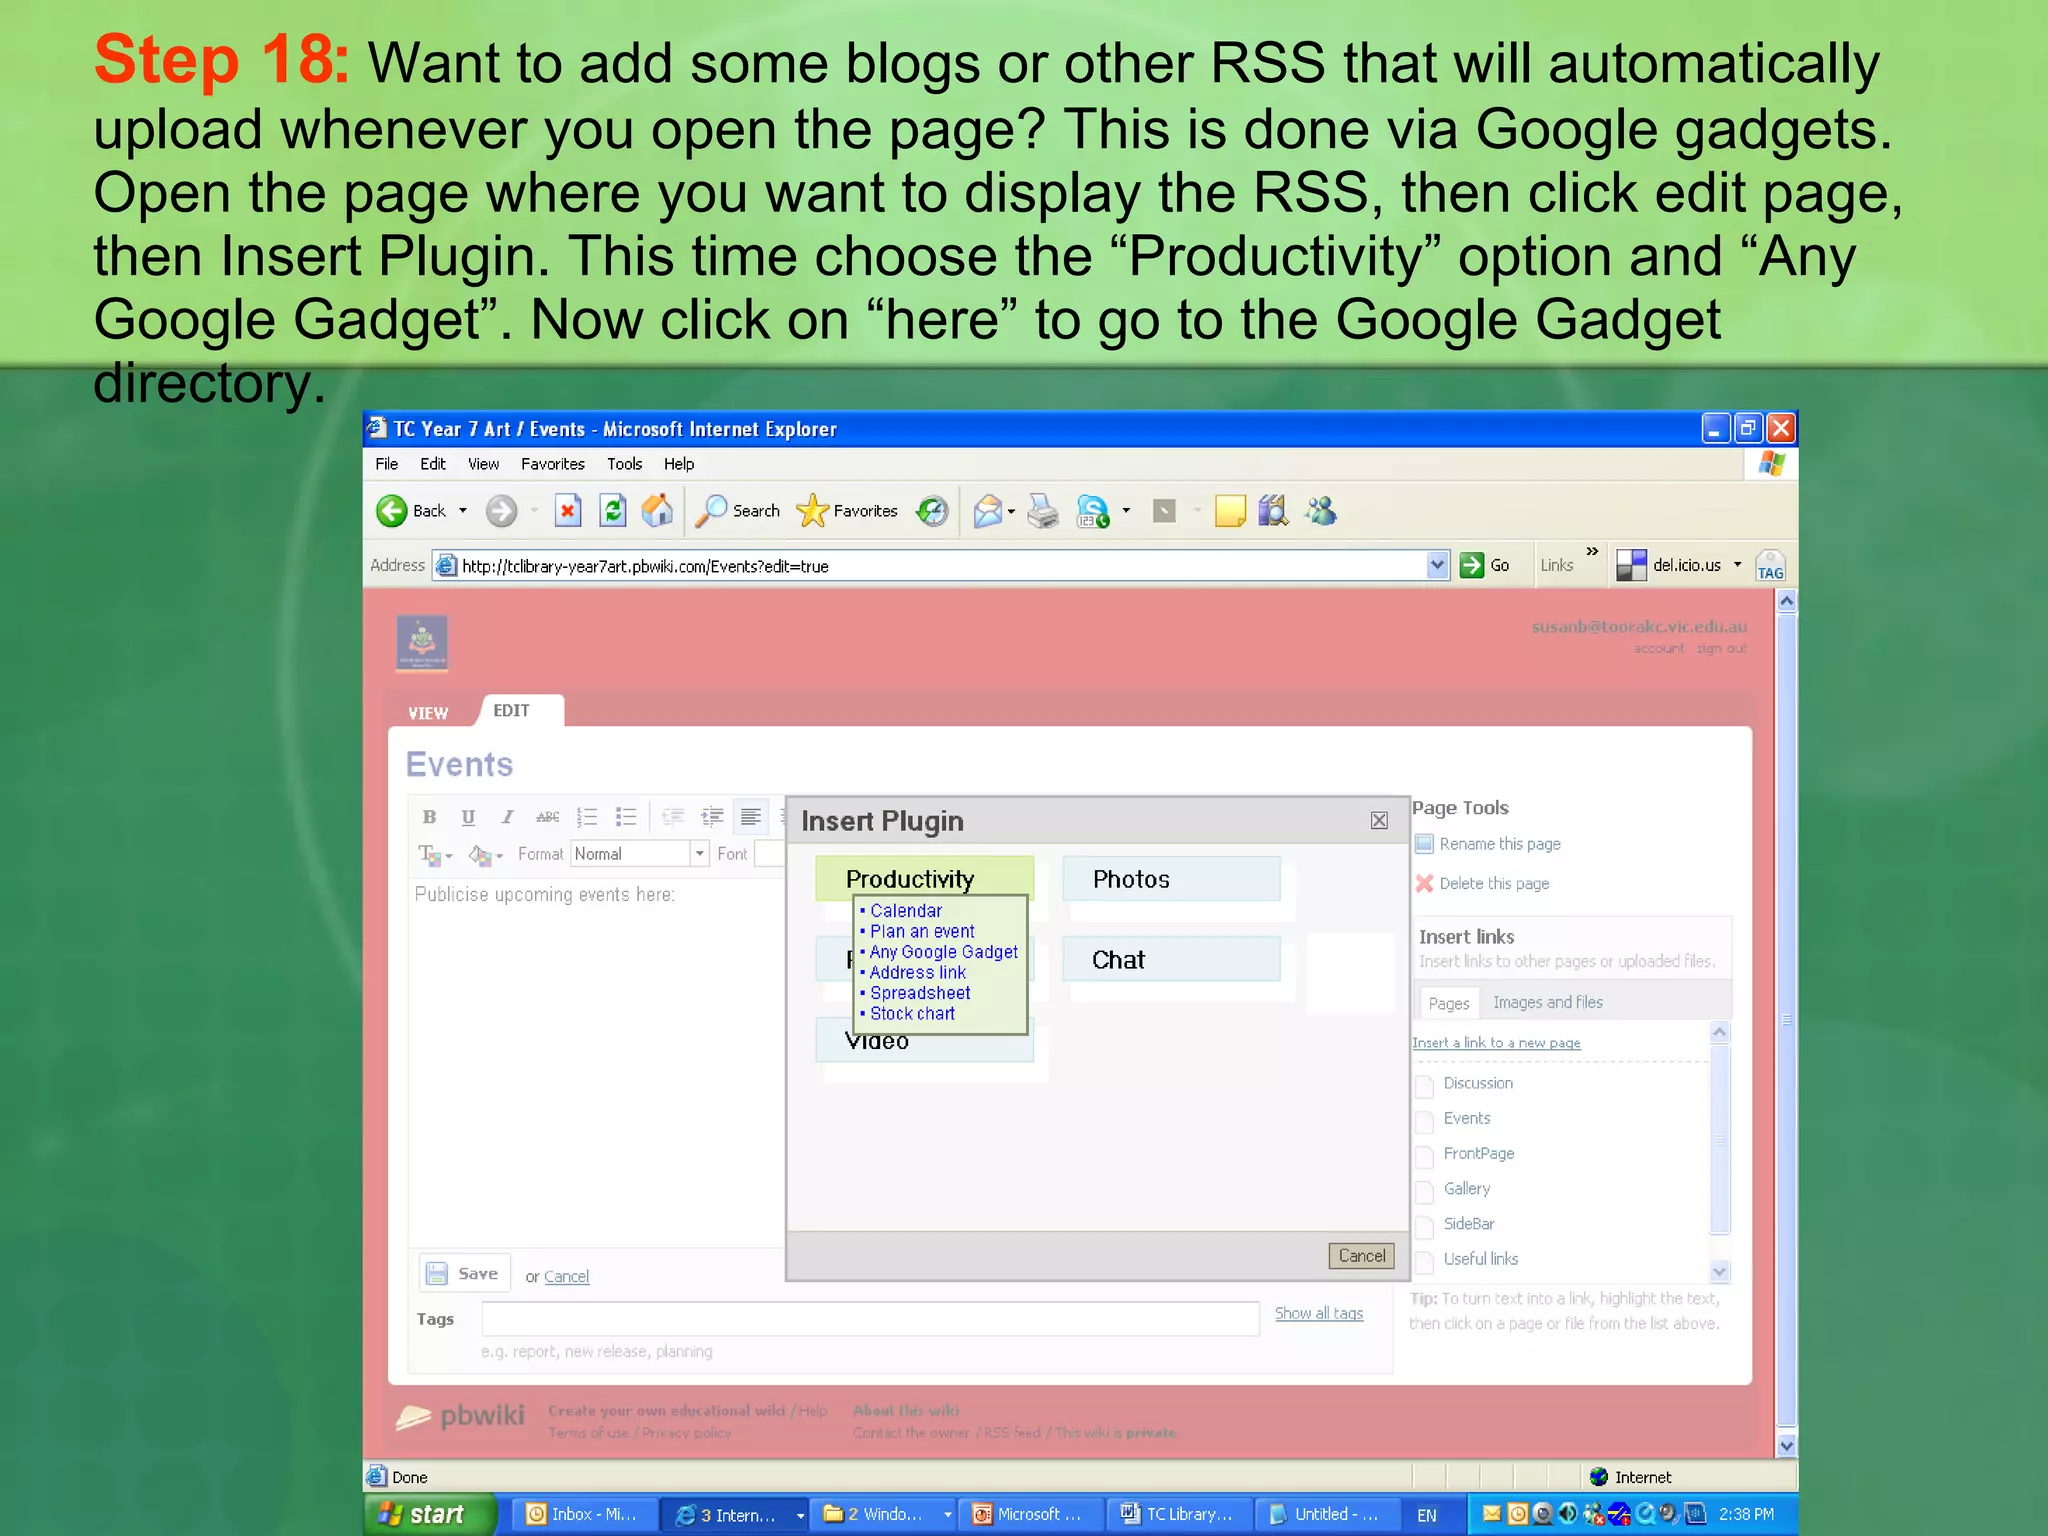Open Search in IE toolbar

[x=738, y=511]
